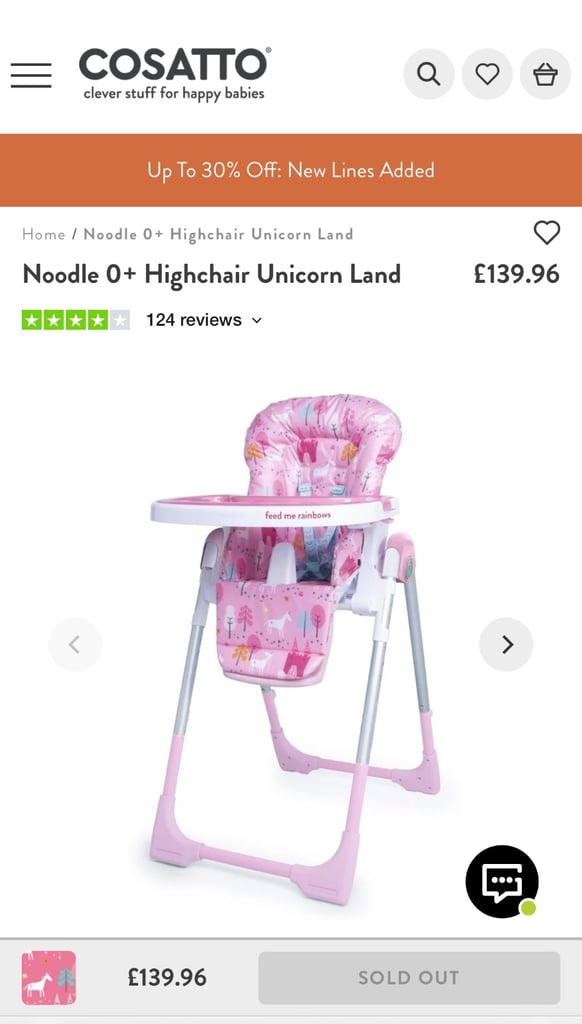Open Up To 30% Off promotion banner
This screenshot has width=582, height=1024.
click(x=291, y=170)
